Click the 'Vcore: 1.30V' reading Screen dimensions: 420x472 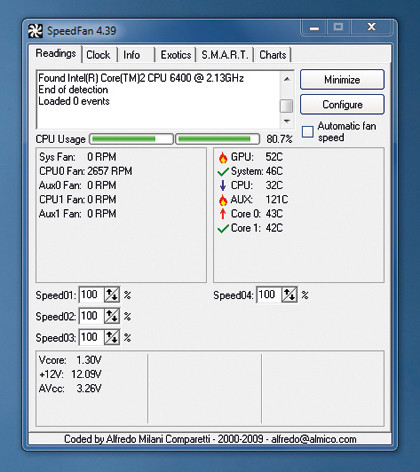(70, 360)
